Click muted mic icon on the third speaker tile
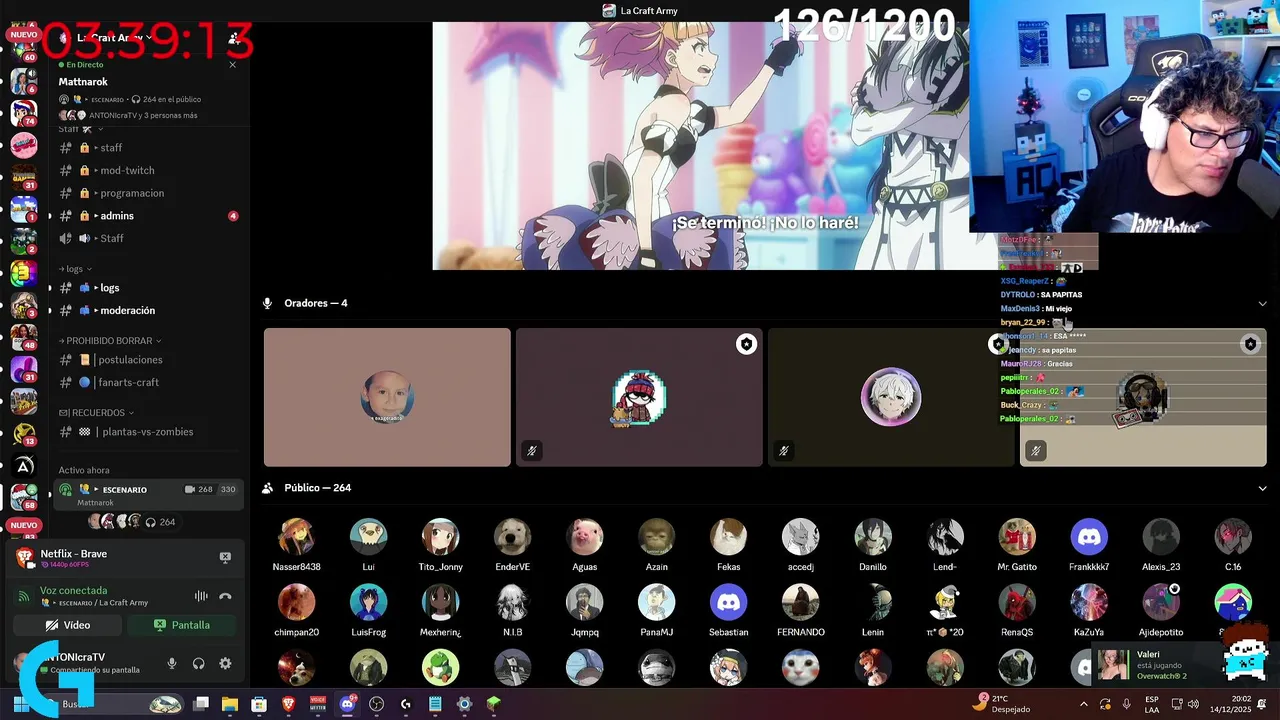Image resolution: width=1280 pixels, height=720 pixels. (x=784, y=451)
